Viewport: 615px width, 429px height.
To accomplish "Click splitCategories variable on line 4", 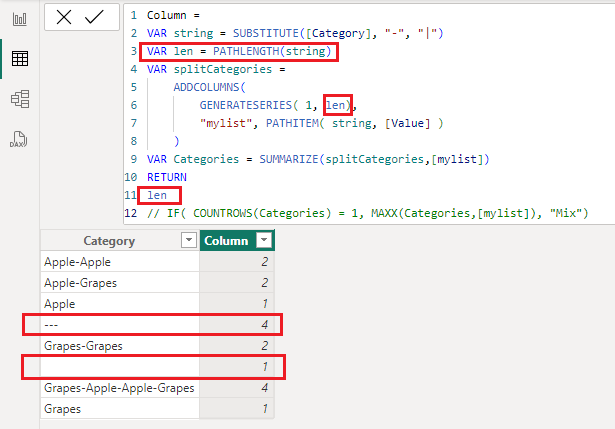I will click(223, 70).
